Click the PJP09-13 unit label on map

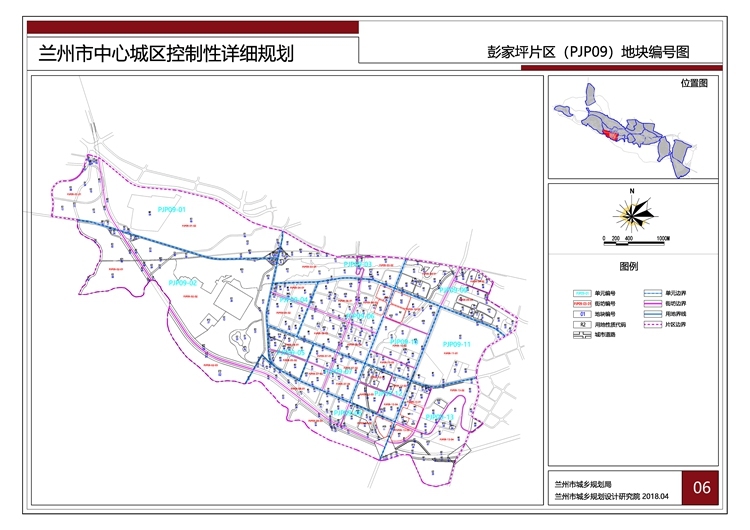pyautogui.click(x=438, y=415)
